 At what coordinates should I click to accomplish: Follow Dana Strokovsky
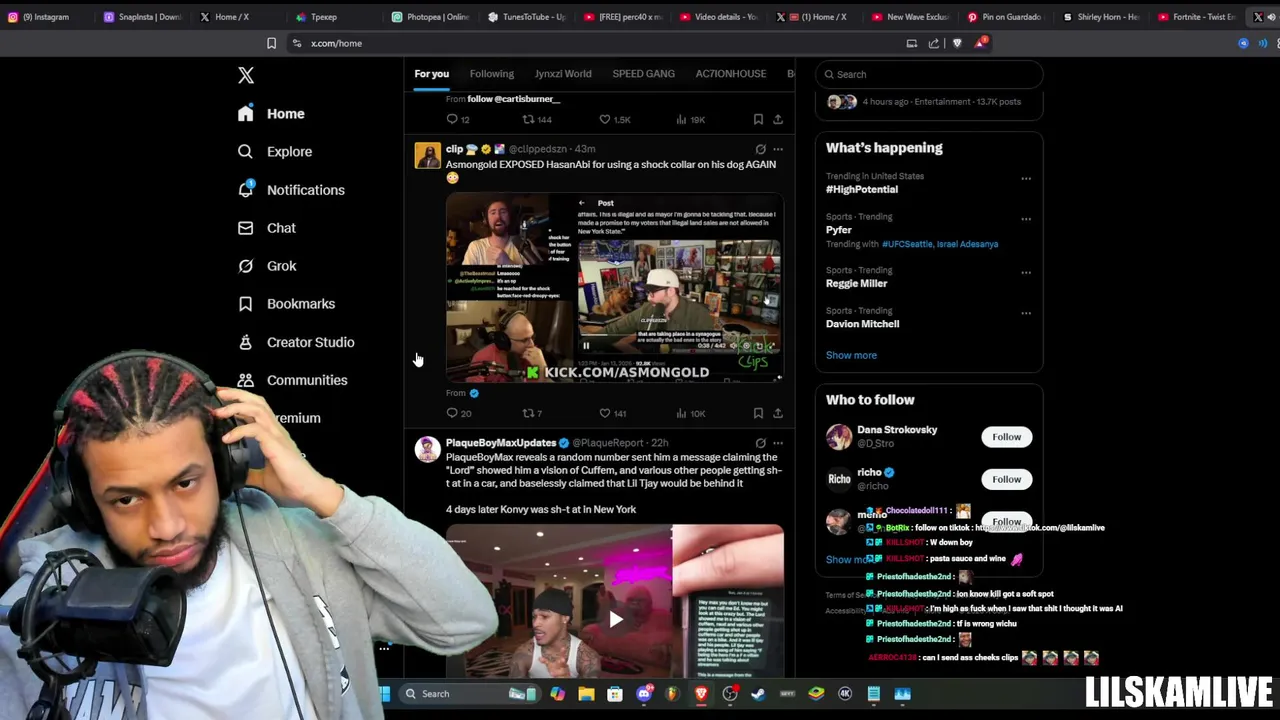pyautogui.click(x=1007, y=437)
